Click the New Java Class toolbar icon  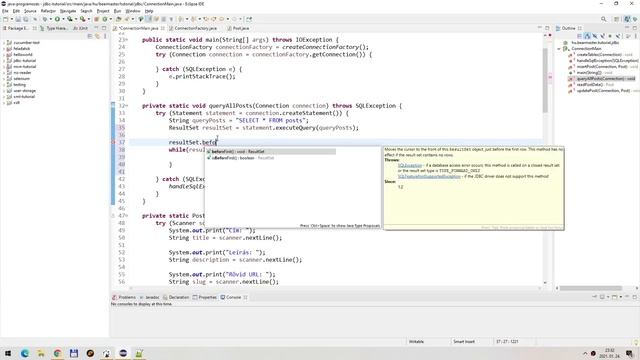coord(105,19)
